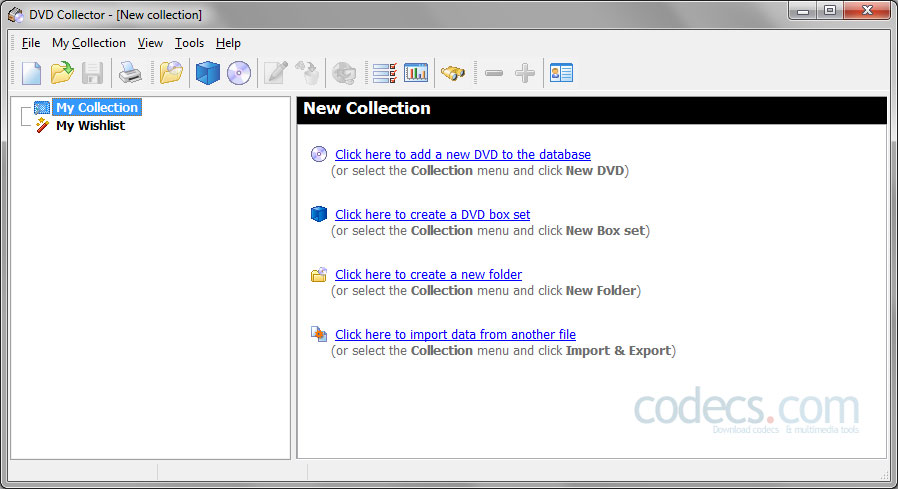898x489 pixels.
Task: Close the DVD Collector window
Action: click(867, 11)
